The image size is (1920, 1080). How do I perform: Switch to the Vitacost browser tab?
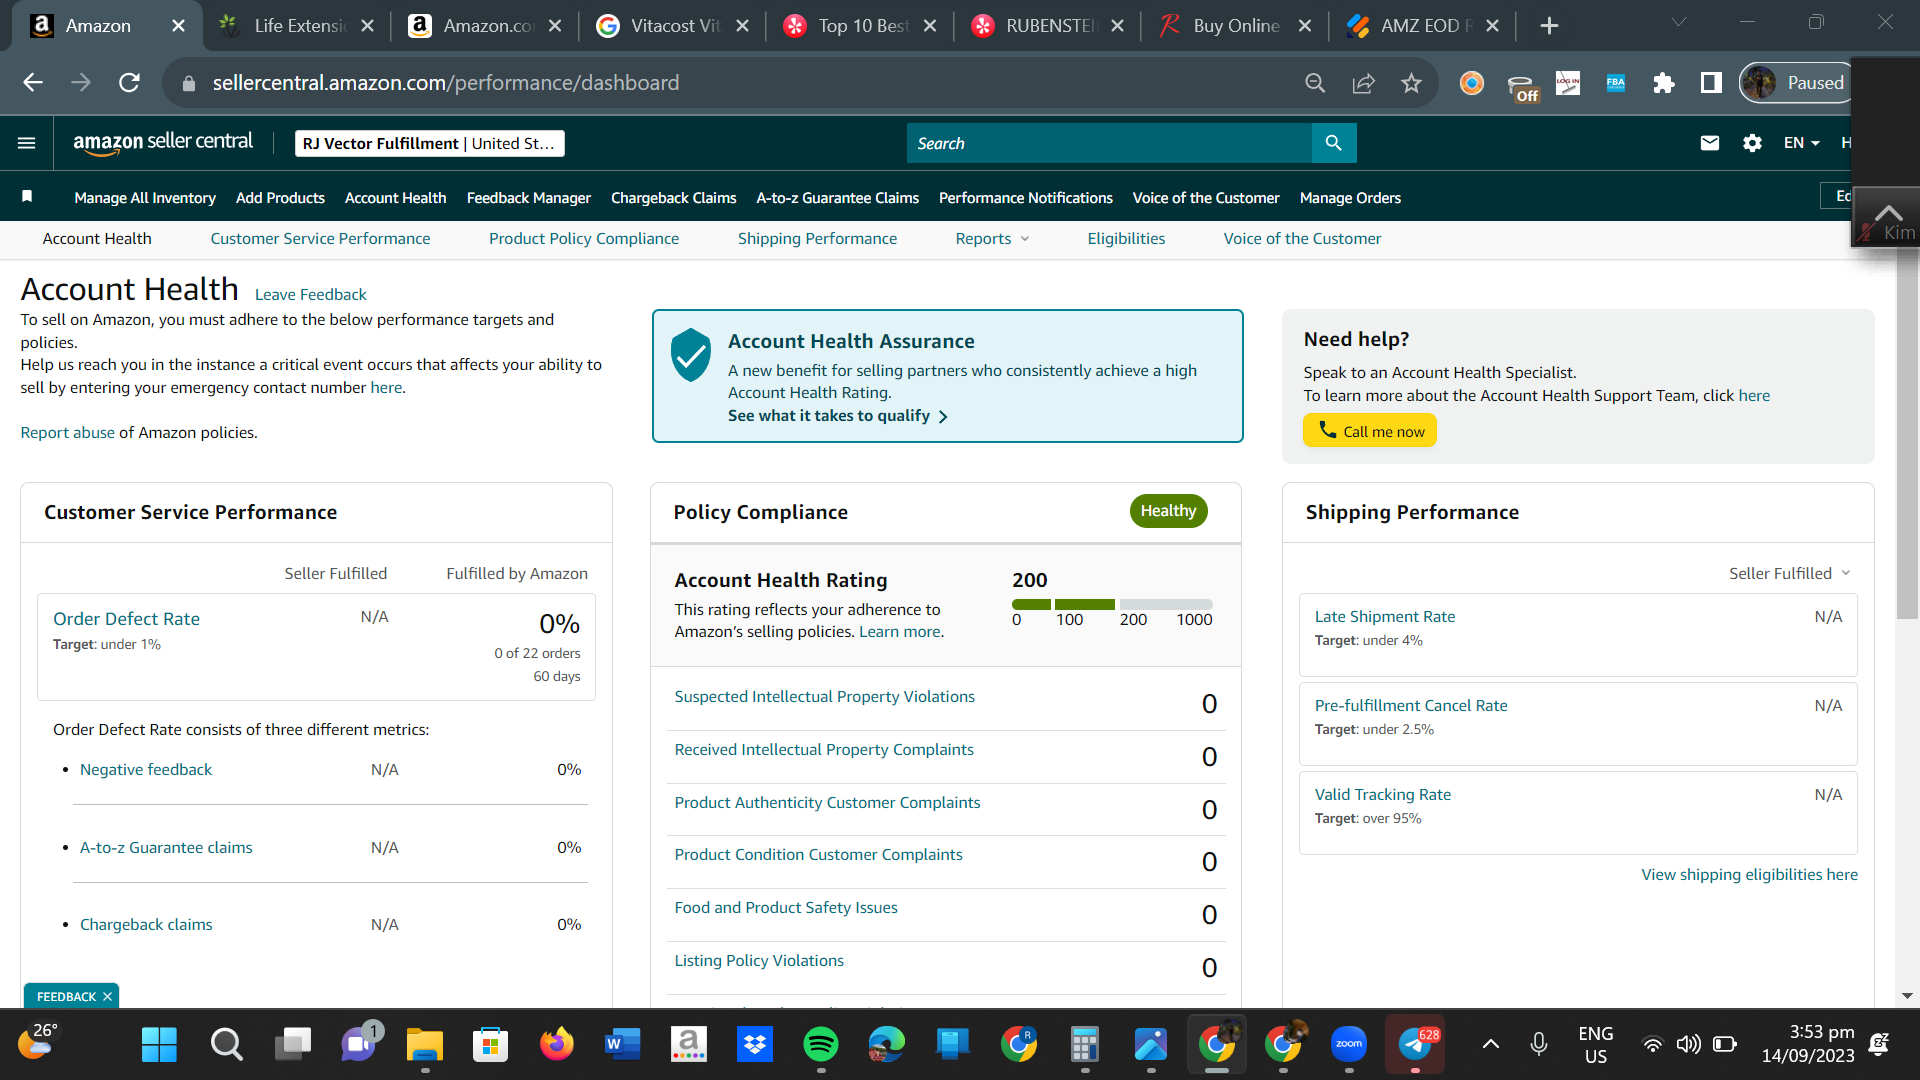[x=672, y=26]
